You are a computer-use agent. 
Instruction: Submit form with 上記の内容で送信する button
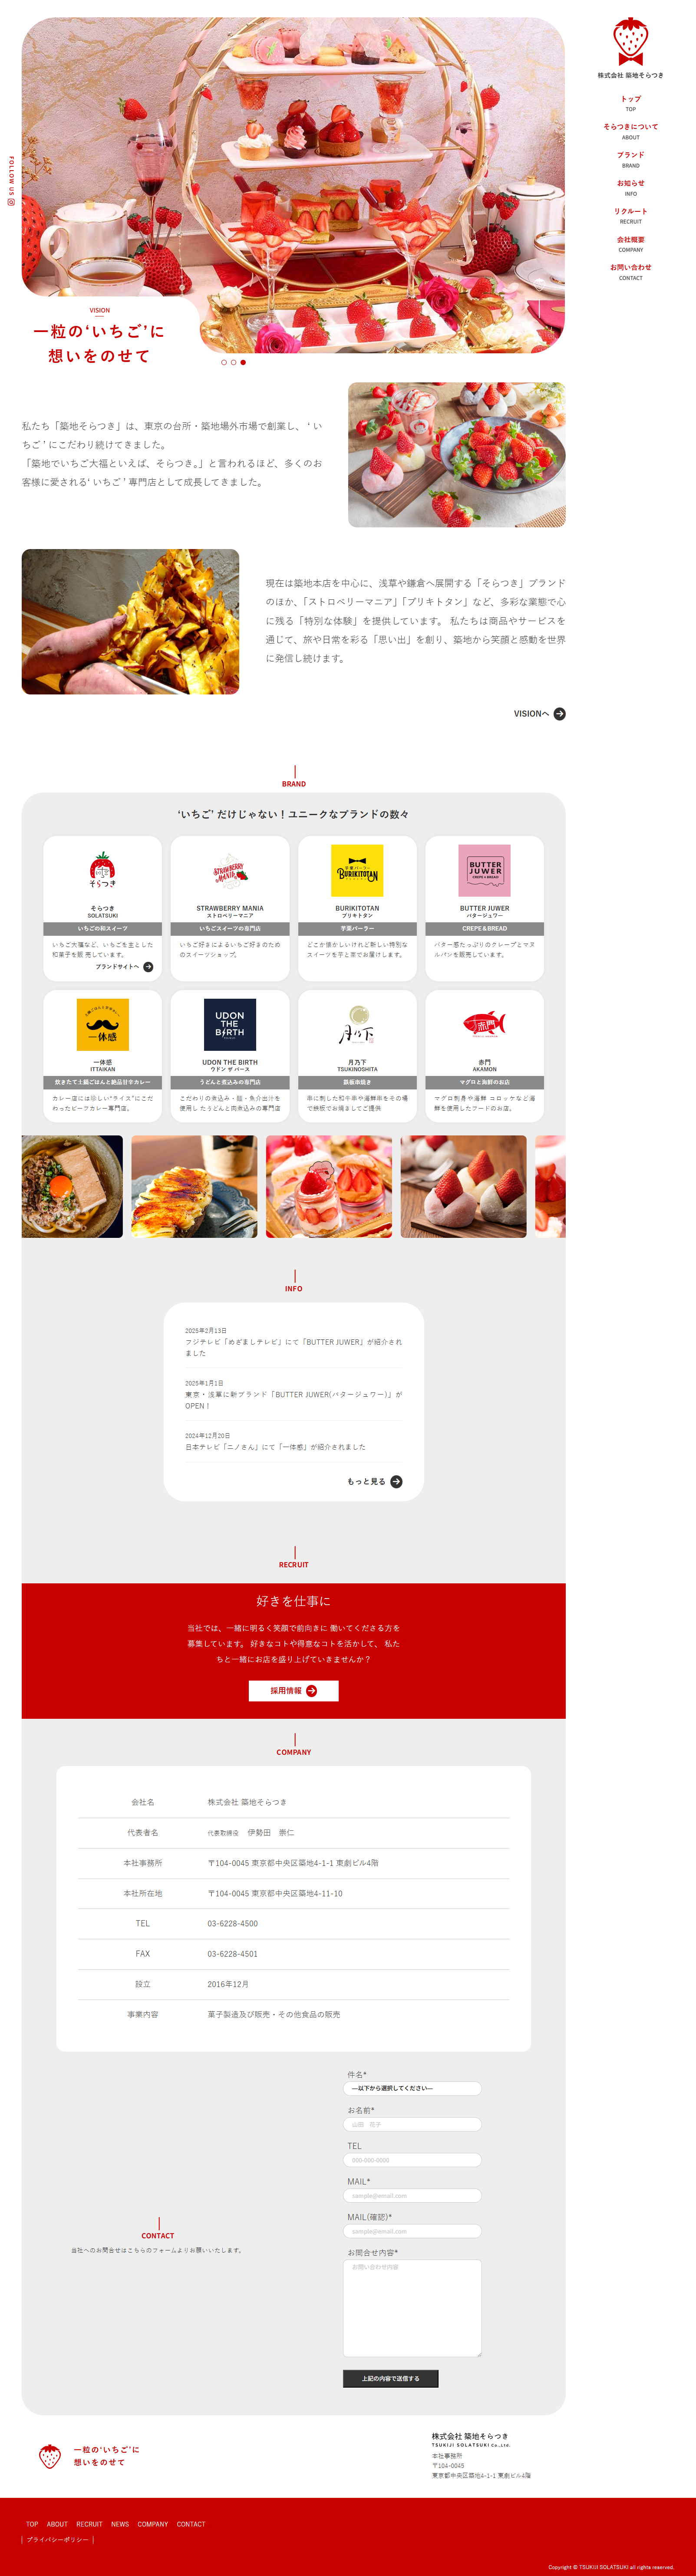pos(391,2378)
